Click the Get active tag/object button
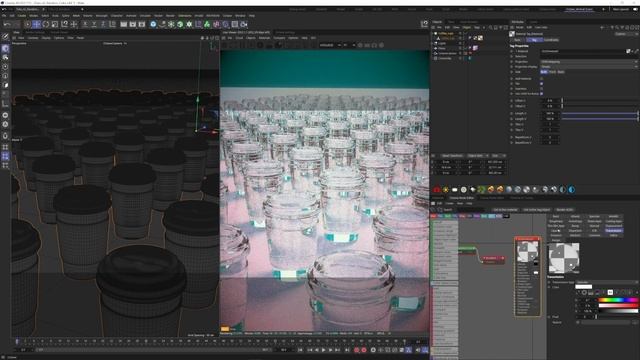Viewport: 640px width, 360px height. tap(536, 210)
